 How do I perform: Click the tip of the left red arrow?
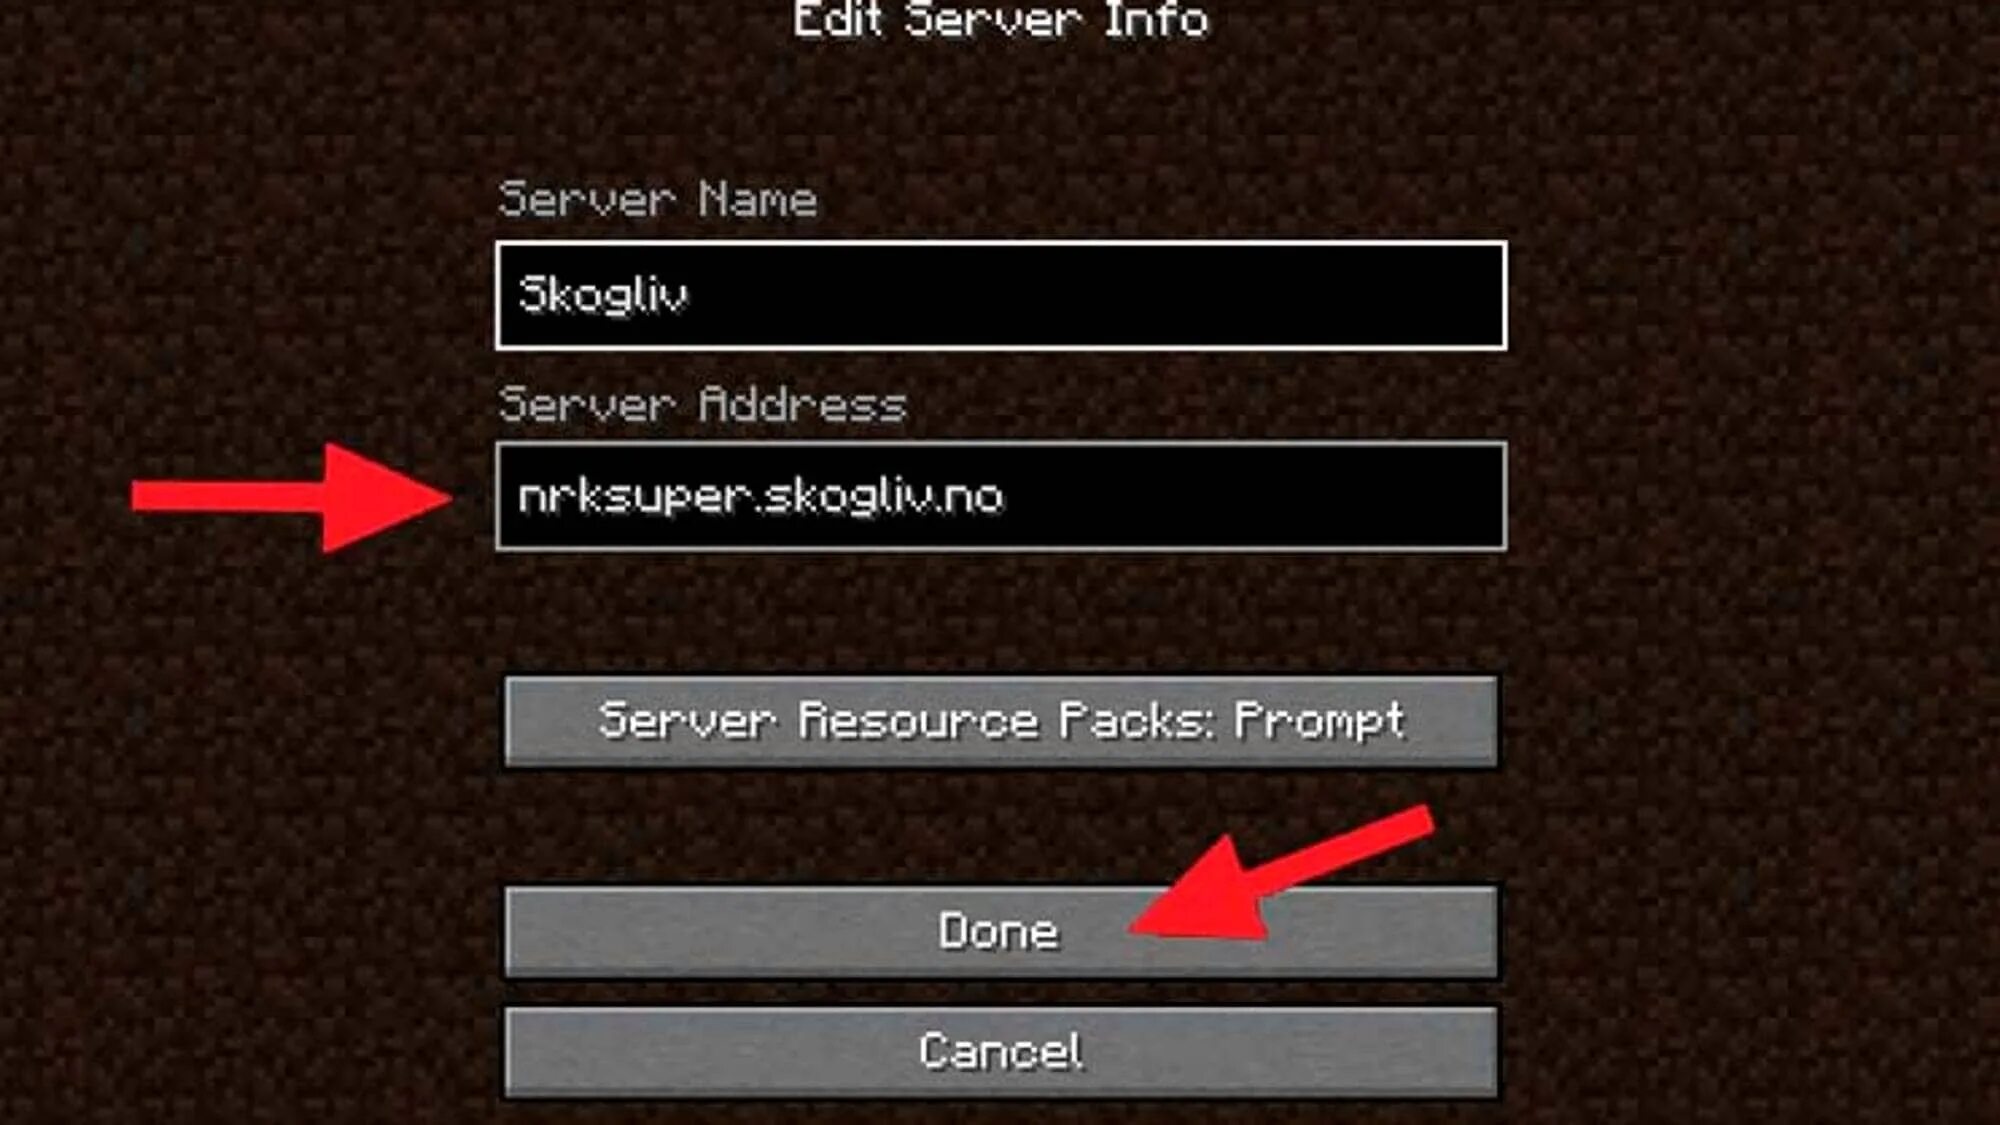point(448,497)
